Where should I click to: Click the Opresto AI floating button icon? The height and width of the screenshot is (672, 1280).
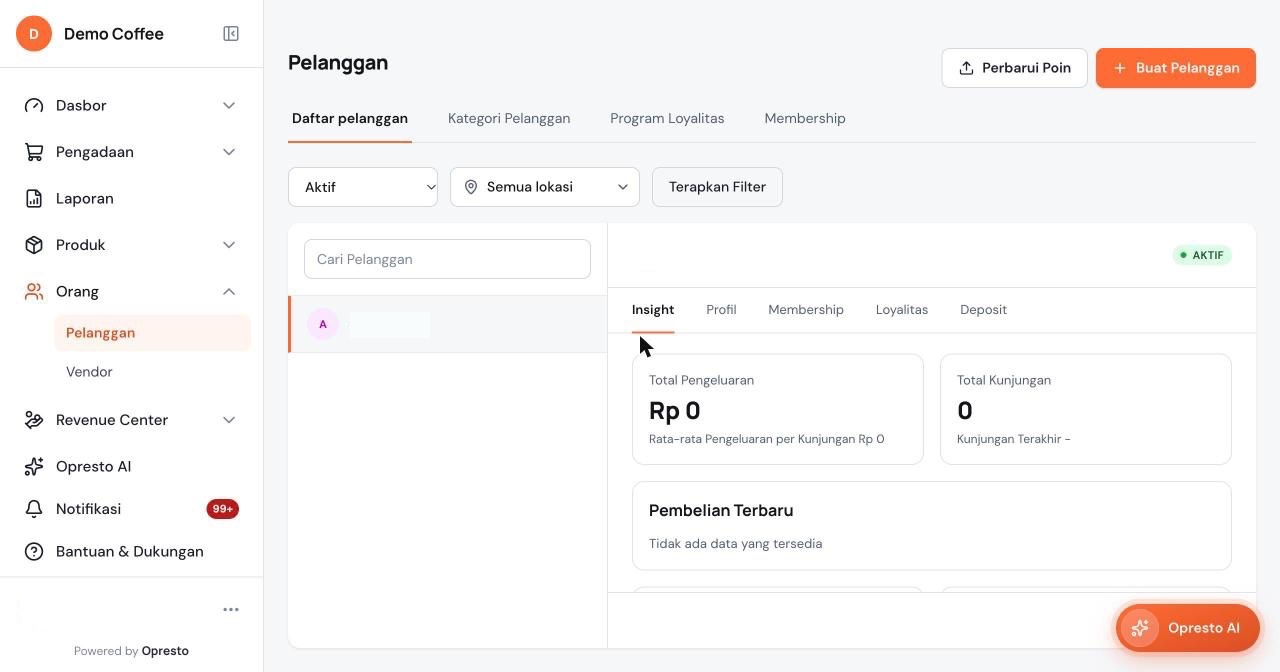[x=1139, y=628]
